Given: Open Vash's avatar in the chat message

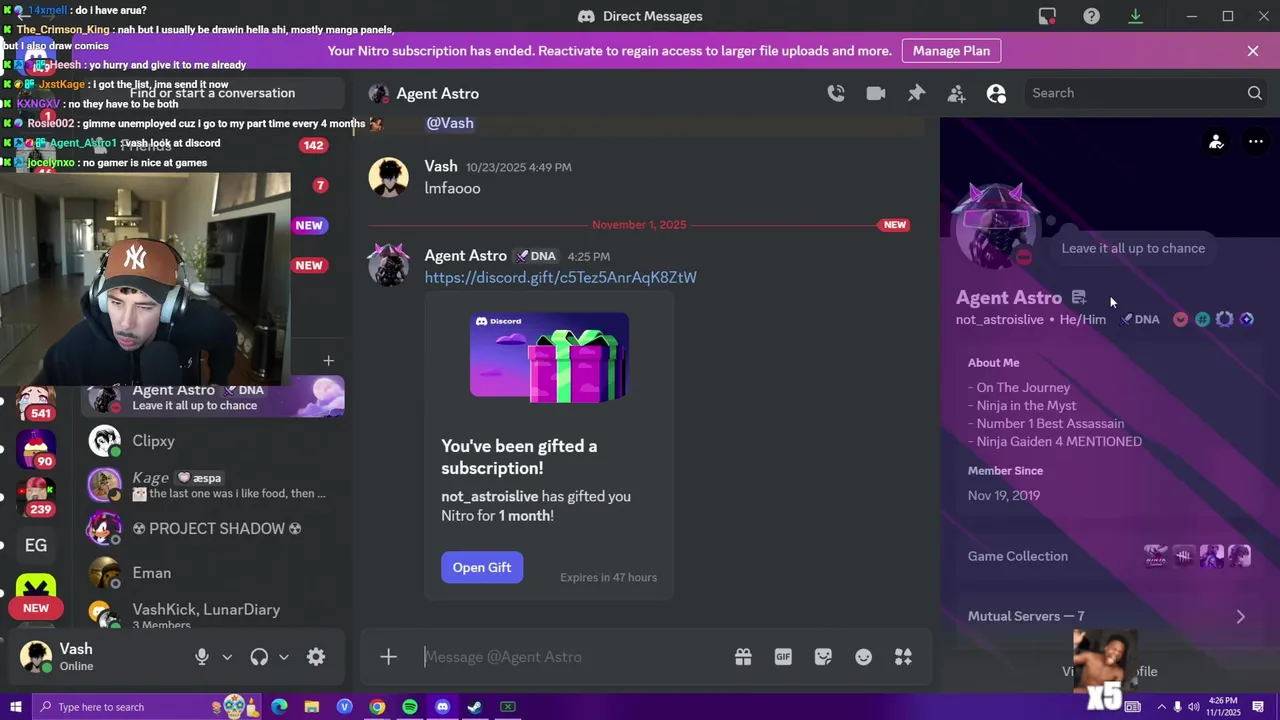Looking at the screenshot, I should click(388, 177).
